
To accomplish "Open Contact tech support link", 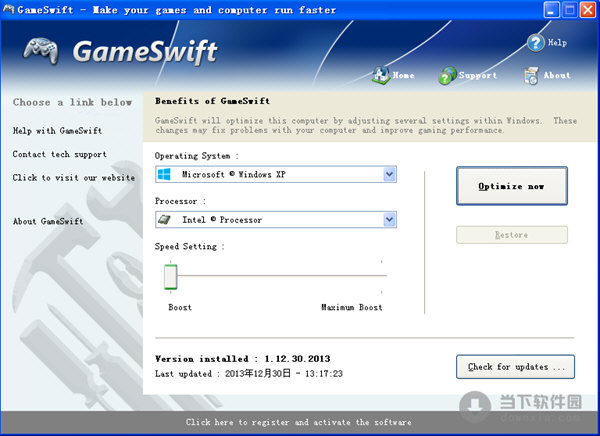I will 60,154.
